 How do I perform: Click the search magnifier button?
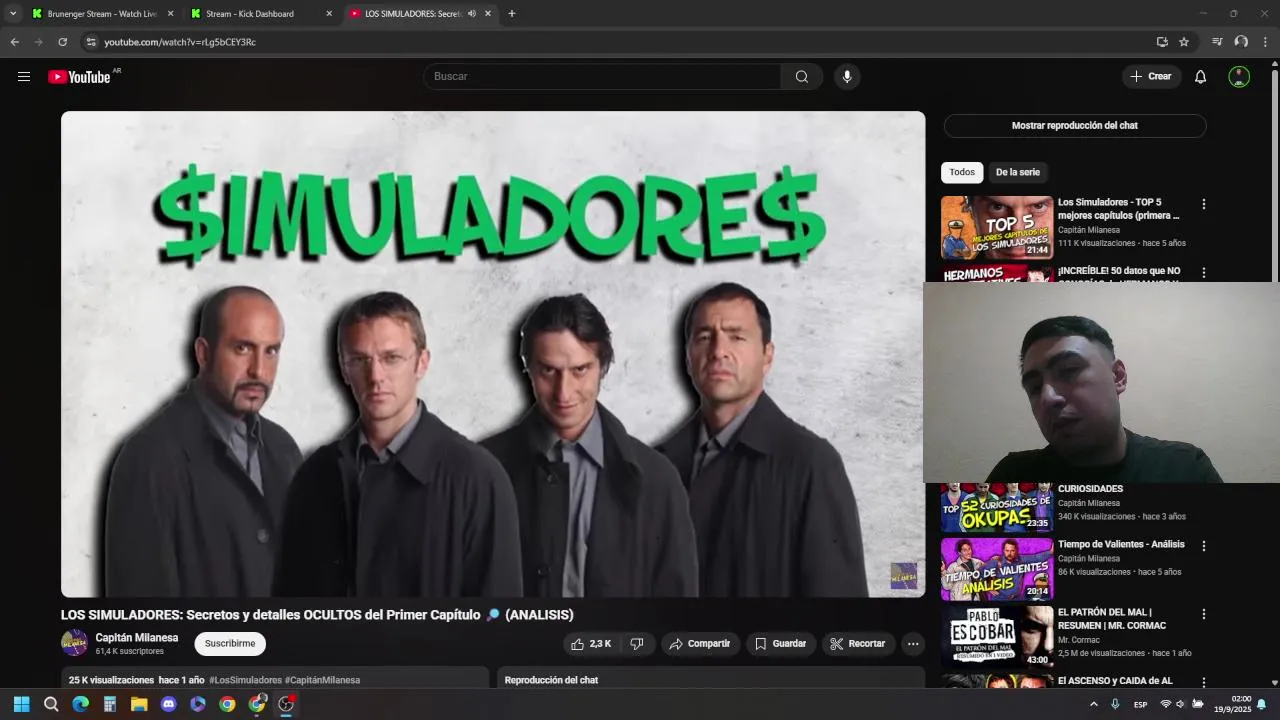pyautogui.click(x=802, y=77)
